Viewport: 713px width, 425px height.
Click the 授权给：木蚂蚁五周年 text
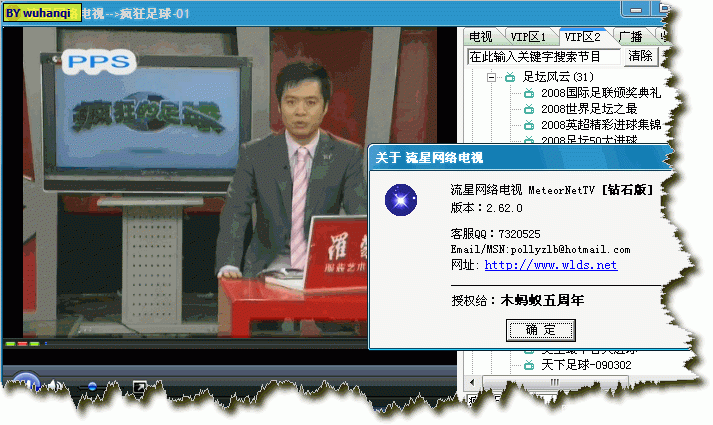517,300
